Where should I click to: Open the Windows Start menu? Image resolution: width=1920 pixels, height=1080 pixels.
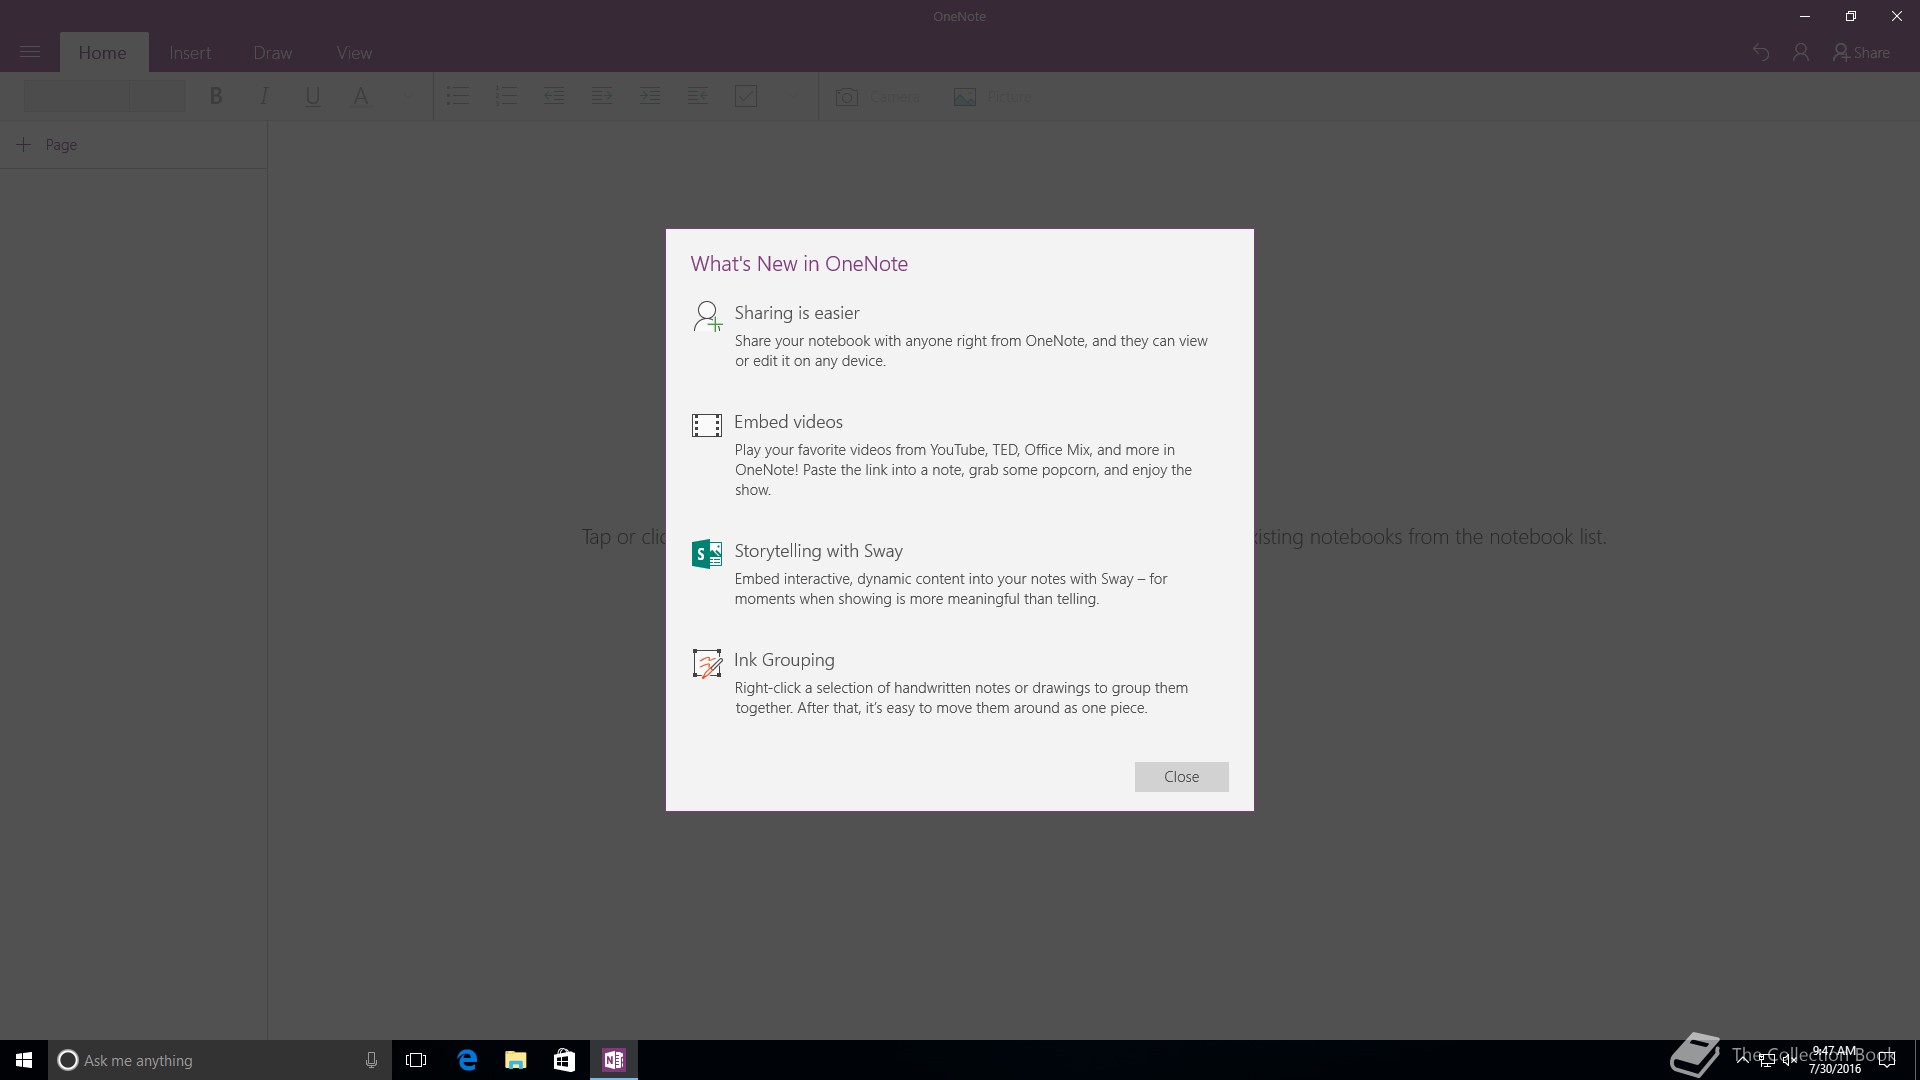coord(24,1060)
